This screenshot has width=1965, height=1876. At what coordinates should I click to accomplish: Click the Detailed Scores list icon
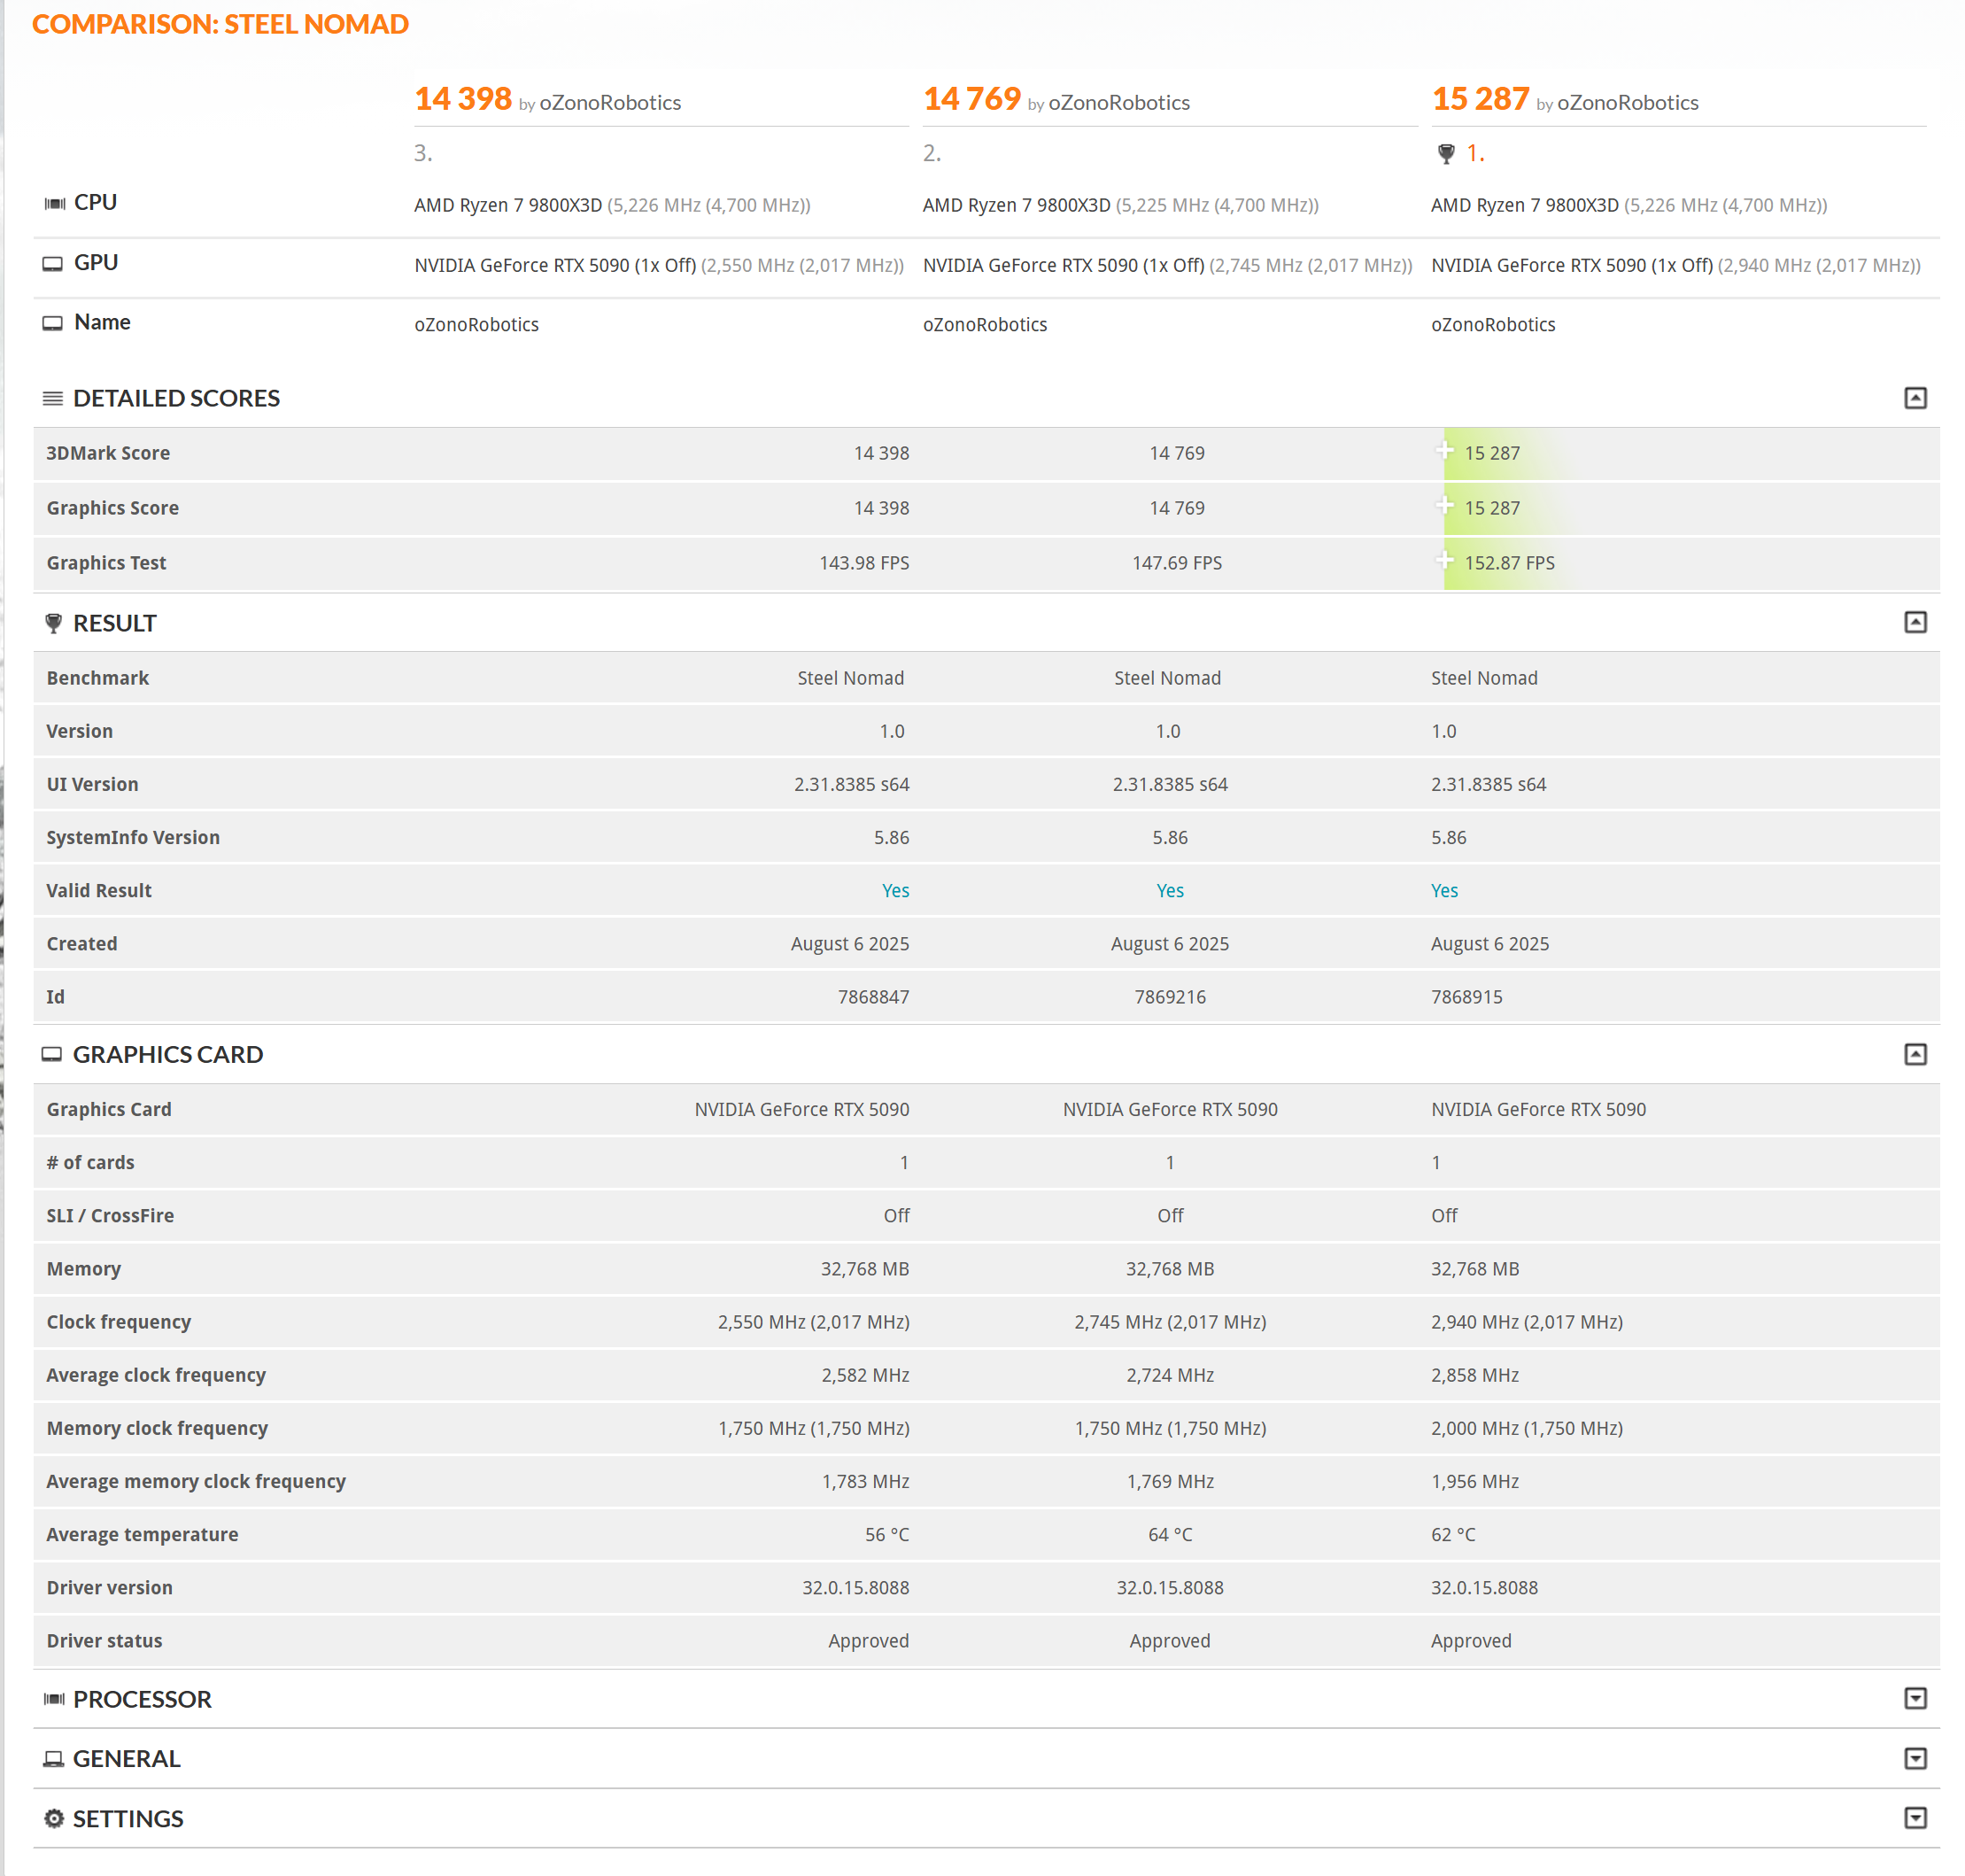point(52,398)
